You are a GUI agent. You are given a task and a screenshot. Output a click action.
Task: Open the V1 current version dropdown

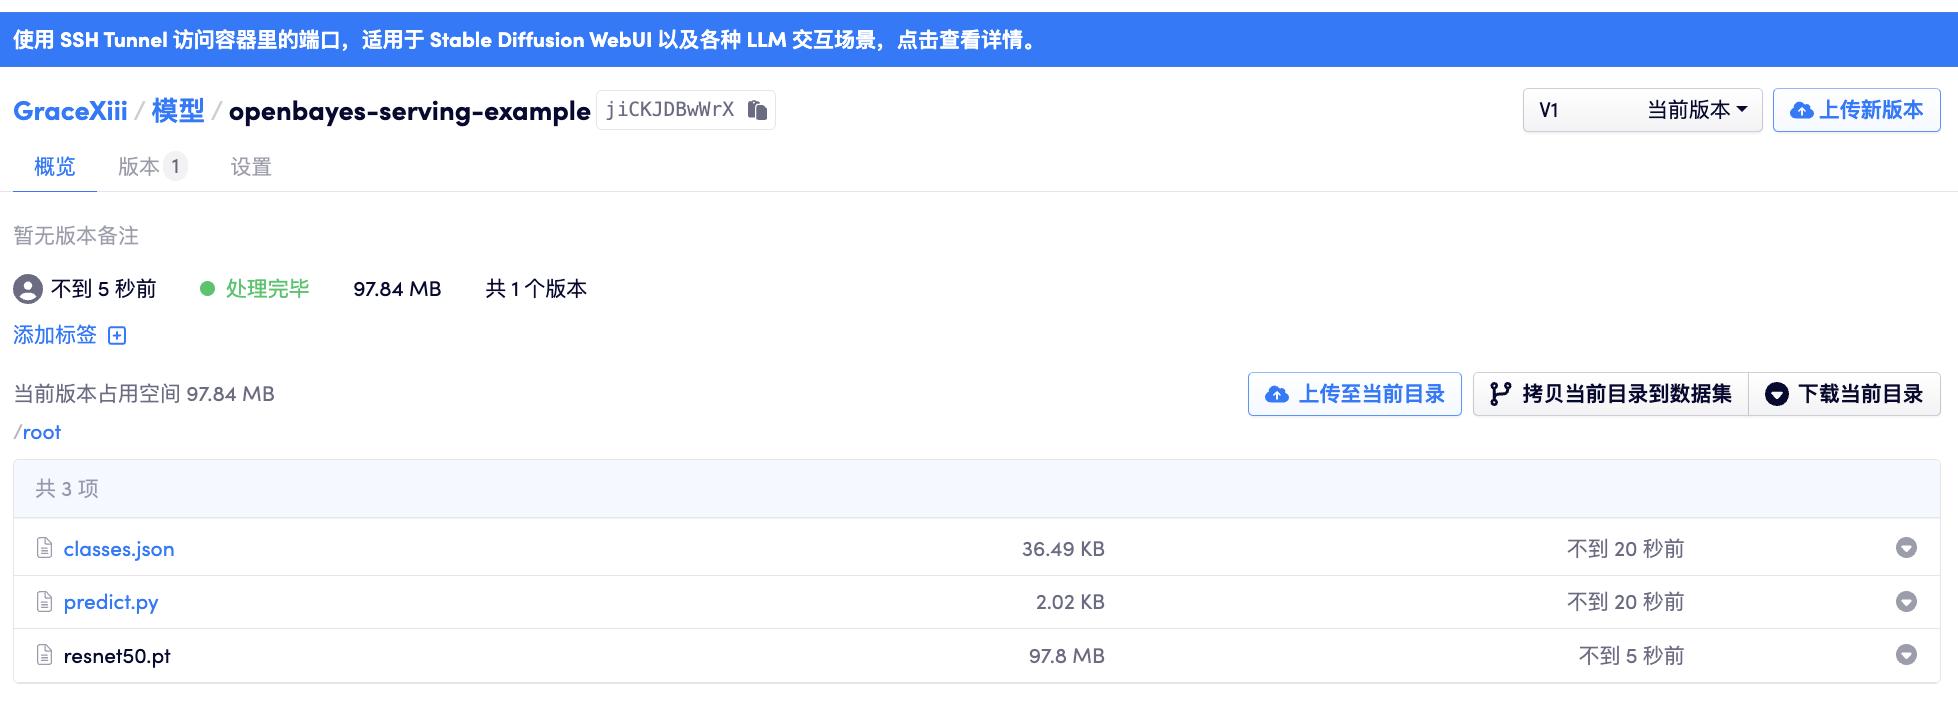1641,110
